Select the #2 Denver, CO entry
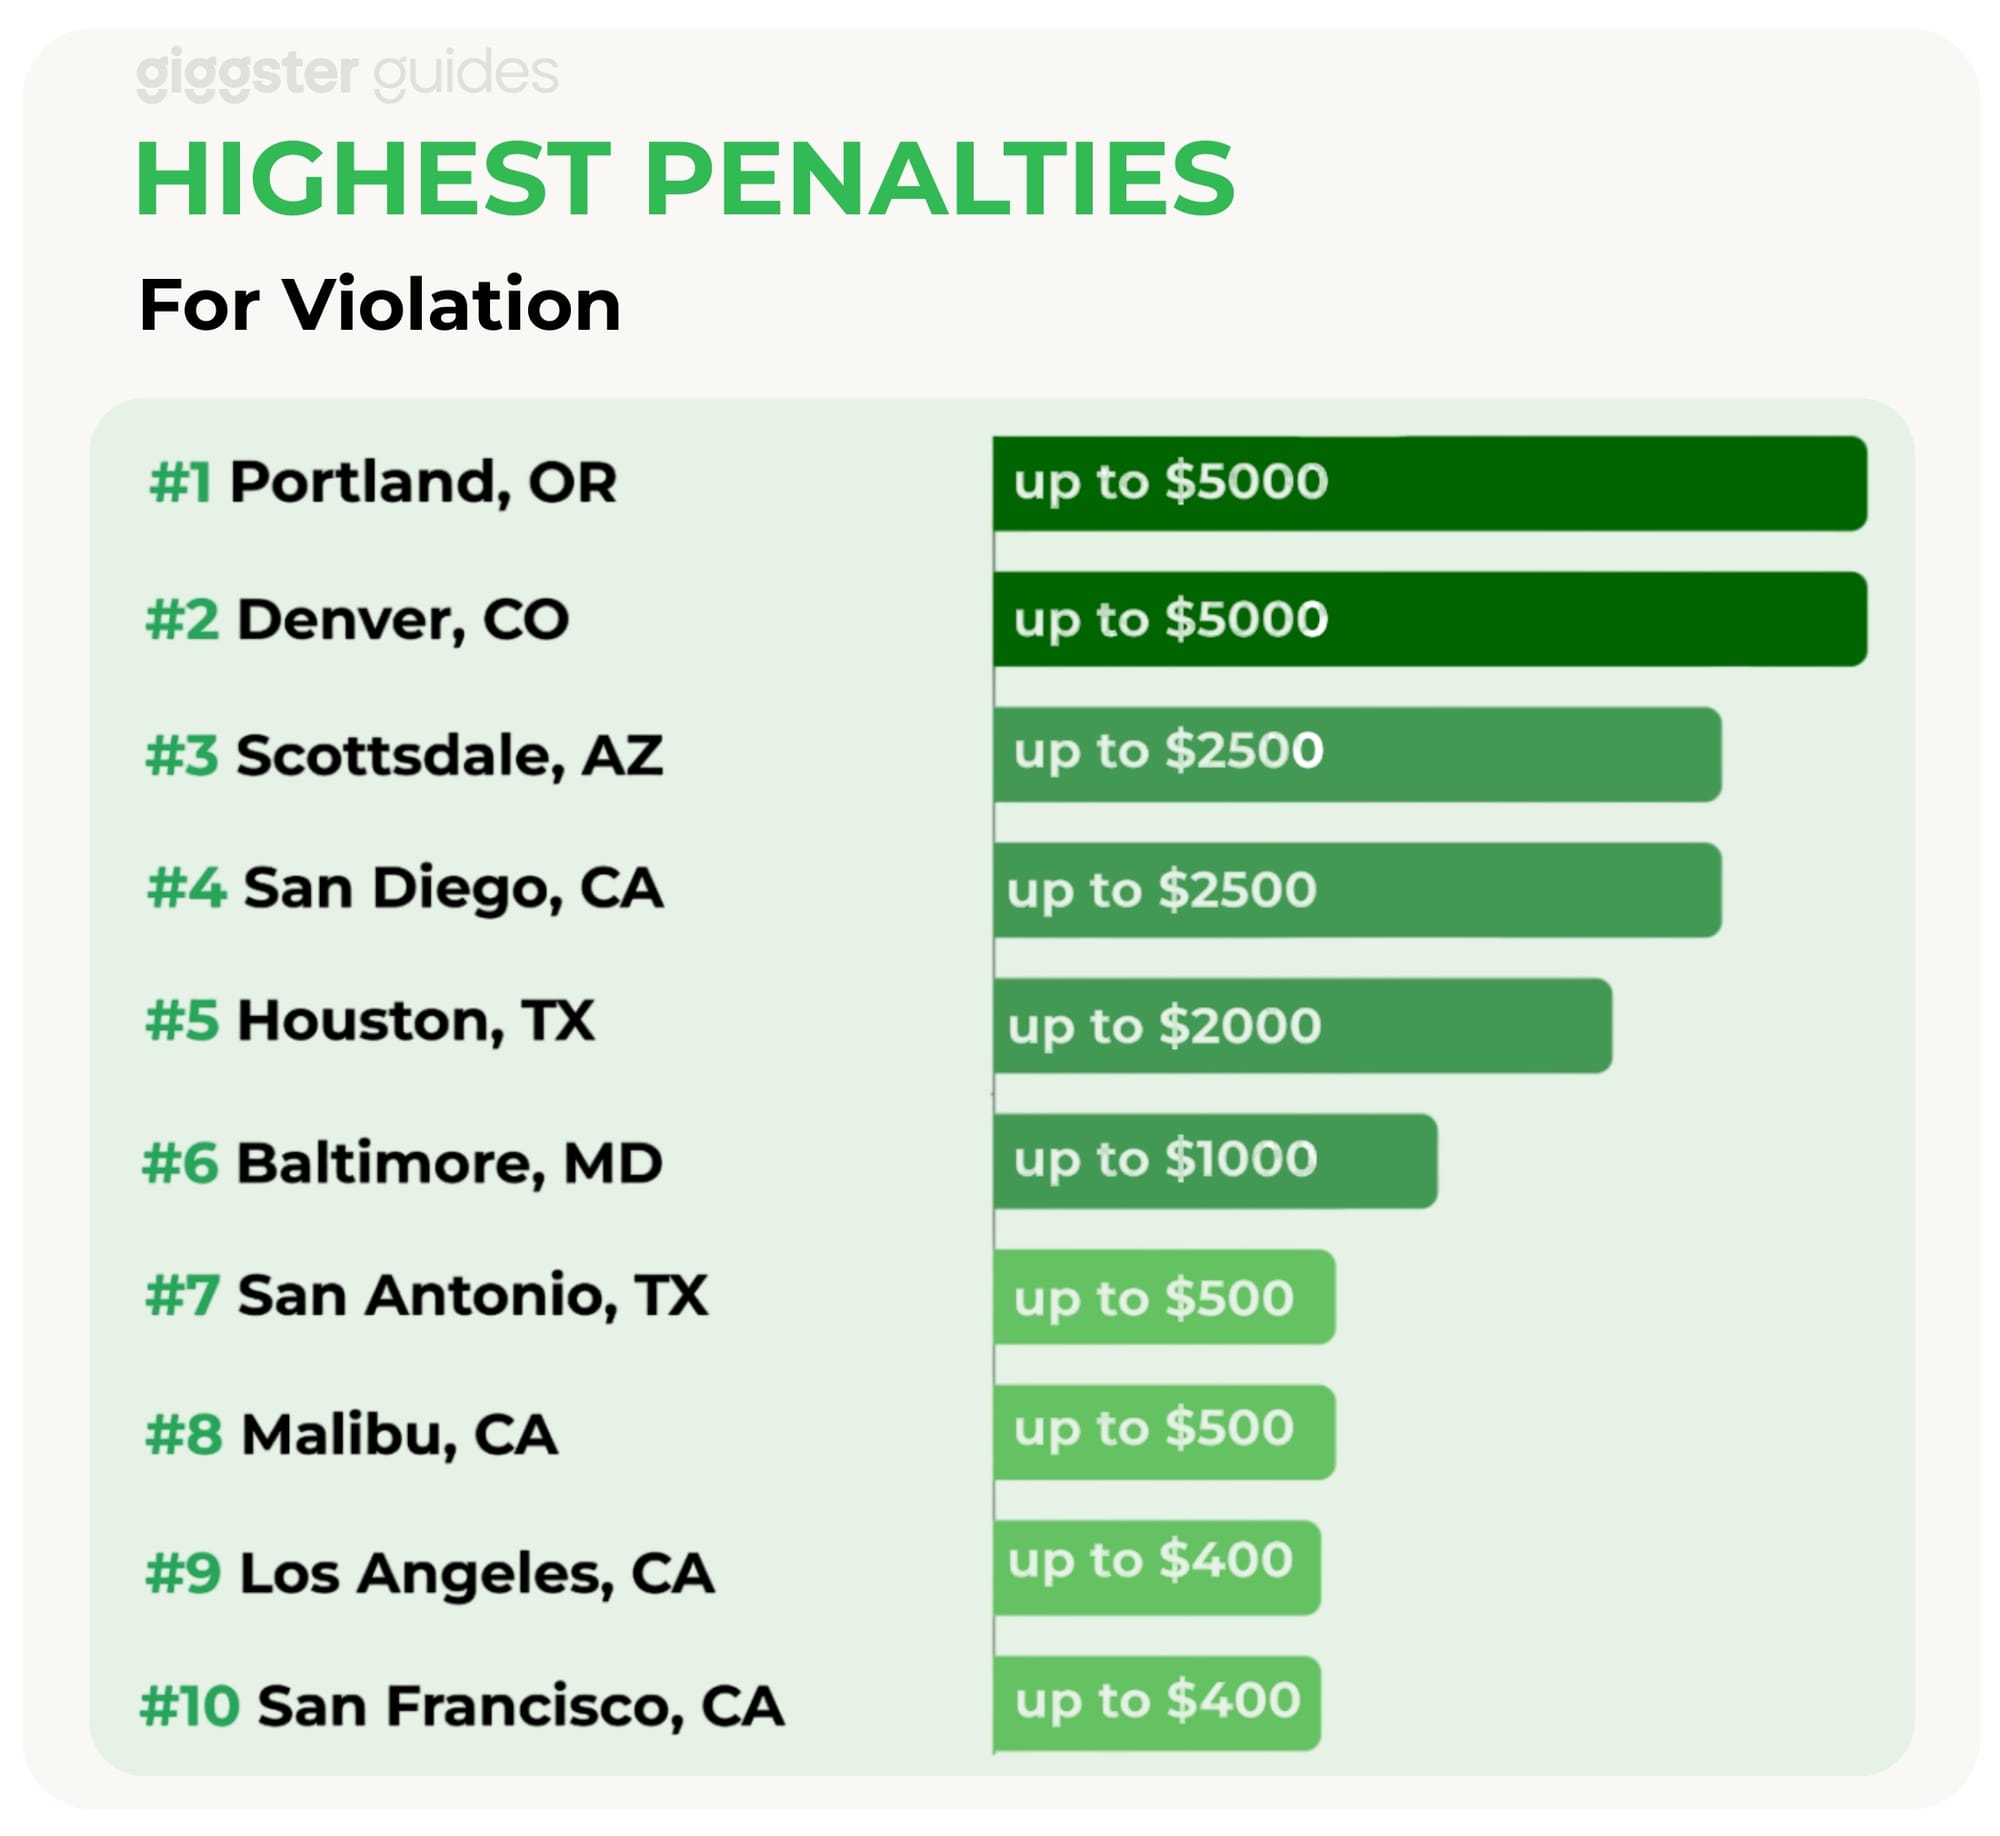Screen dimensions: 2000x1836 click(x=357, y=620)
